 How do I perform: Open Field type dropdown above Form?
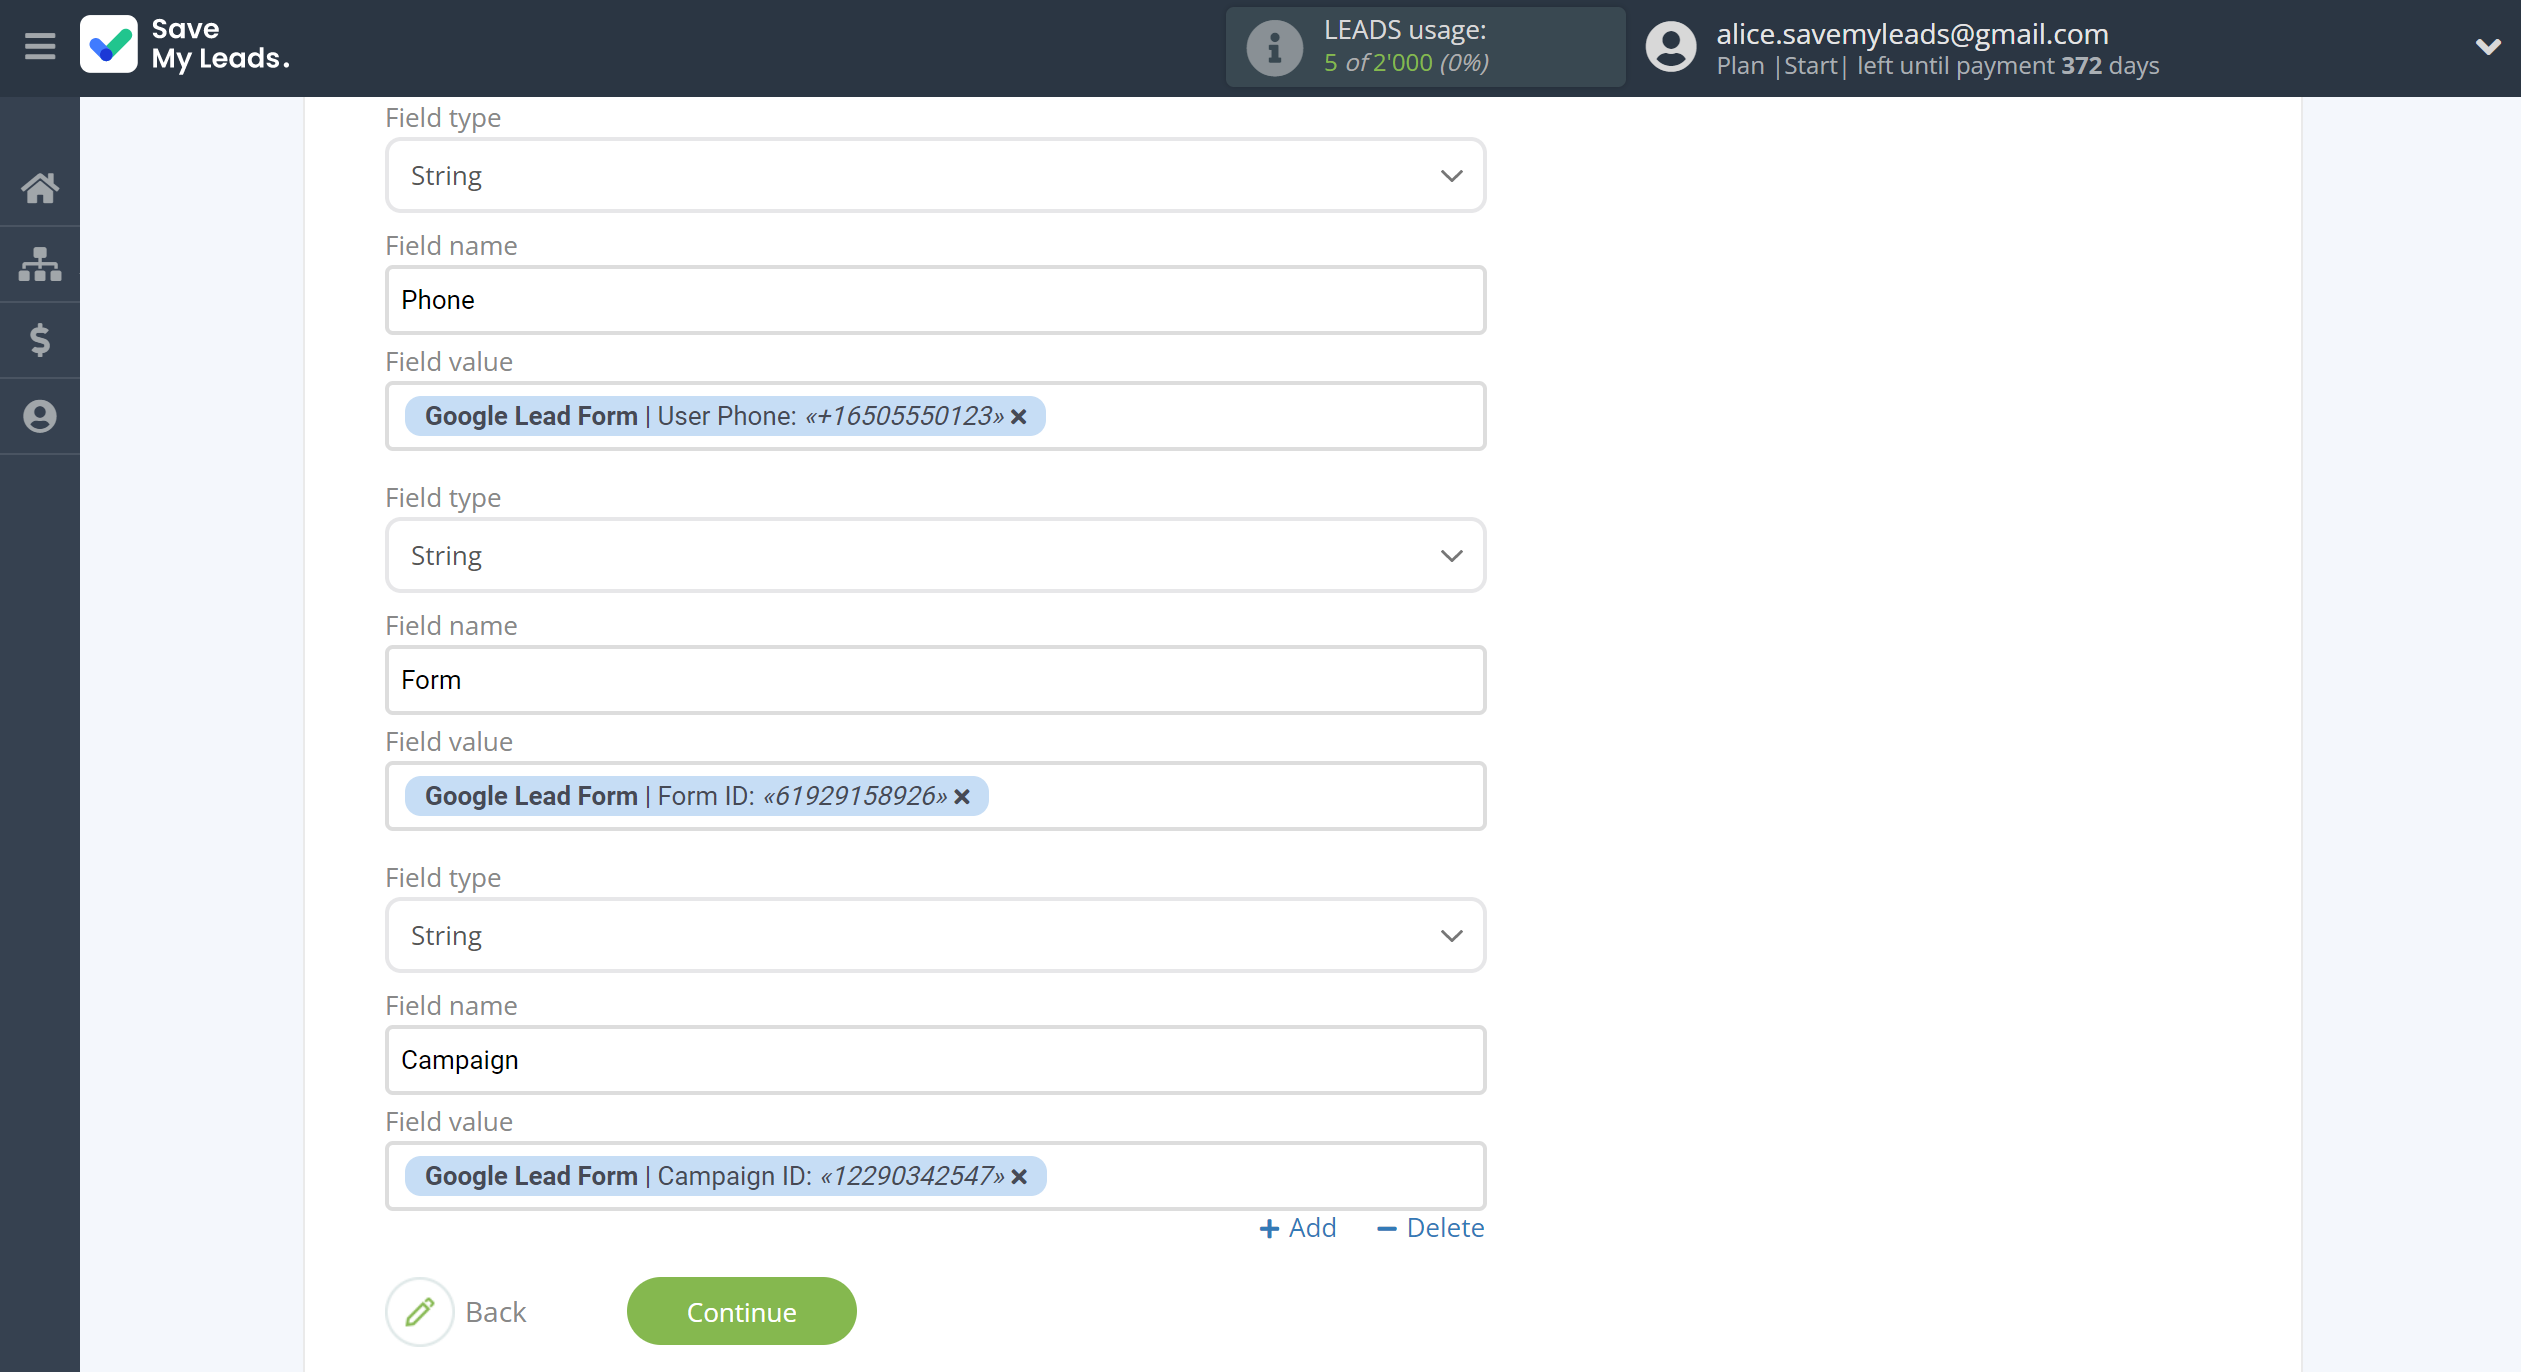[x=935, y=555]
